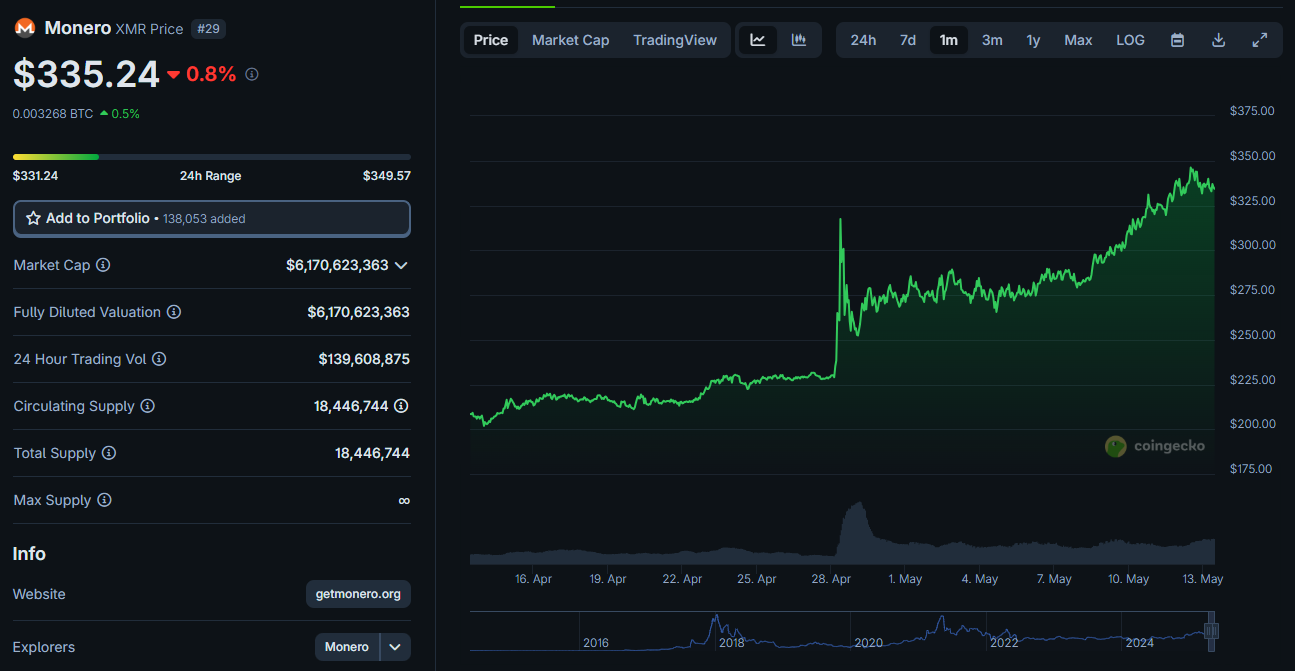This screenshot has width=1295, height=671.
Task: Switch to candlestick chart view icon
Action: tap(799, 40)
